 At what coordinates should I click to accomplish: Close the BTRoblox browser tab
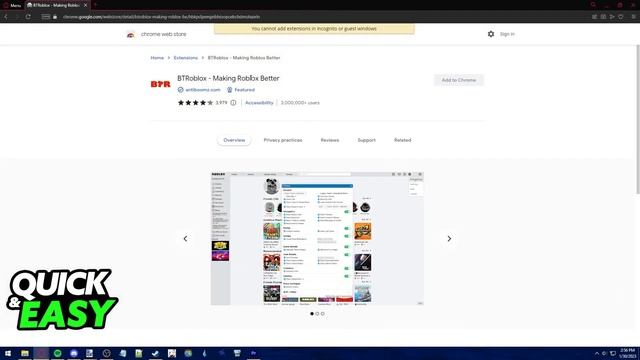click(x=85, y=5)
